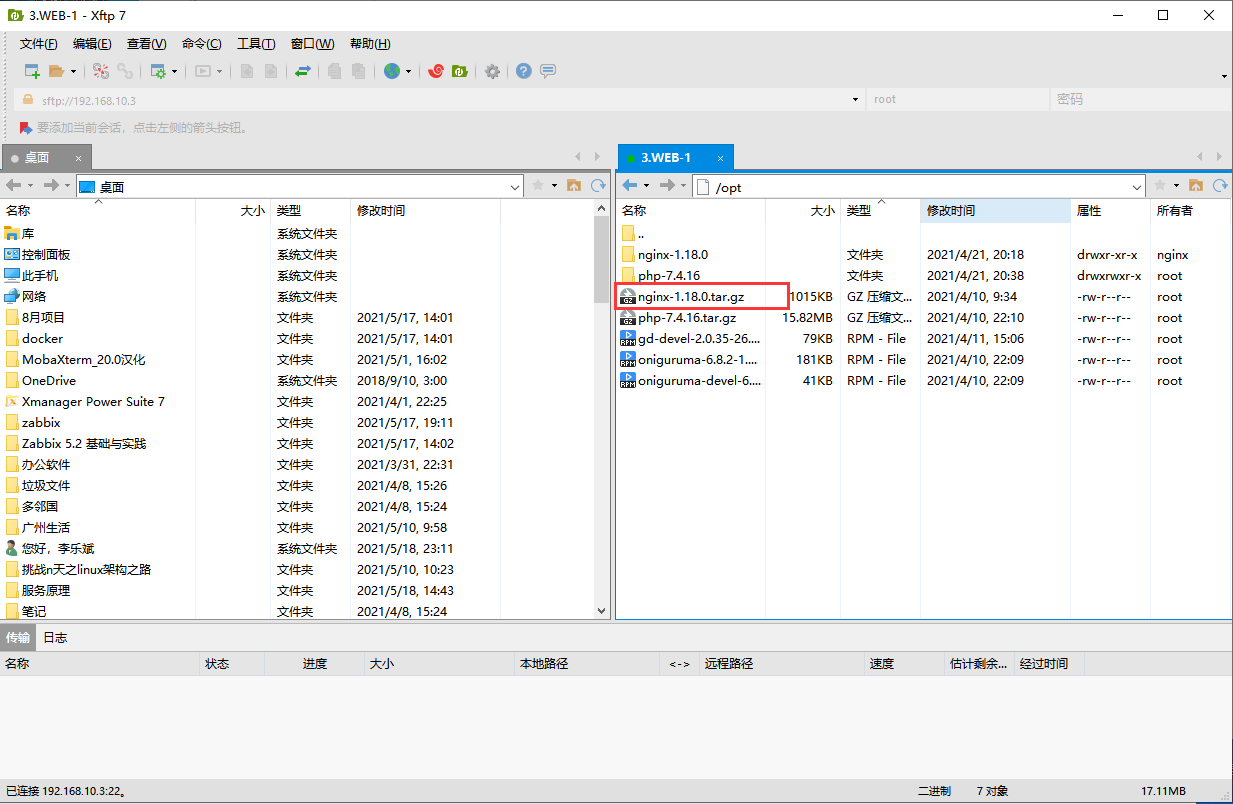The width and height of the screenshot is (1233, 804).
Task: Open the 工具(T) menu
Action: coord(256,44)
